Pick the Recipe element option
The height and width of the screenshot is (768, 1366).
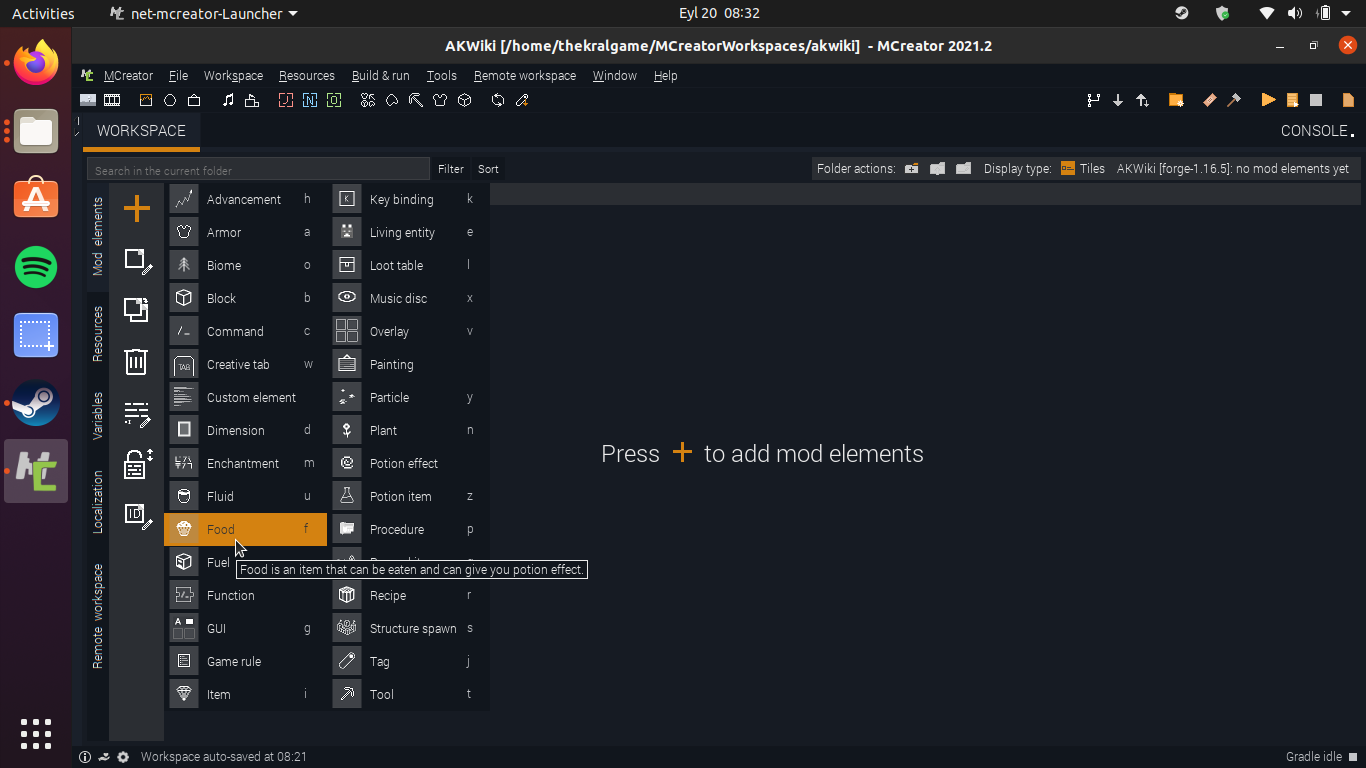[x=408, y=595]
